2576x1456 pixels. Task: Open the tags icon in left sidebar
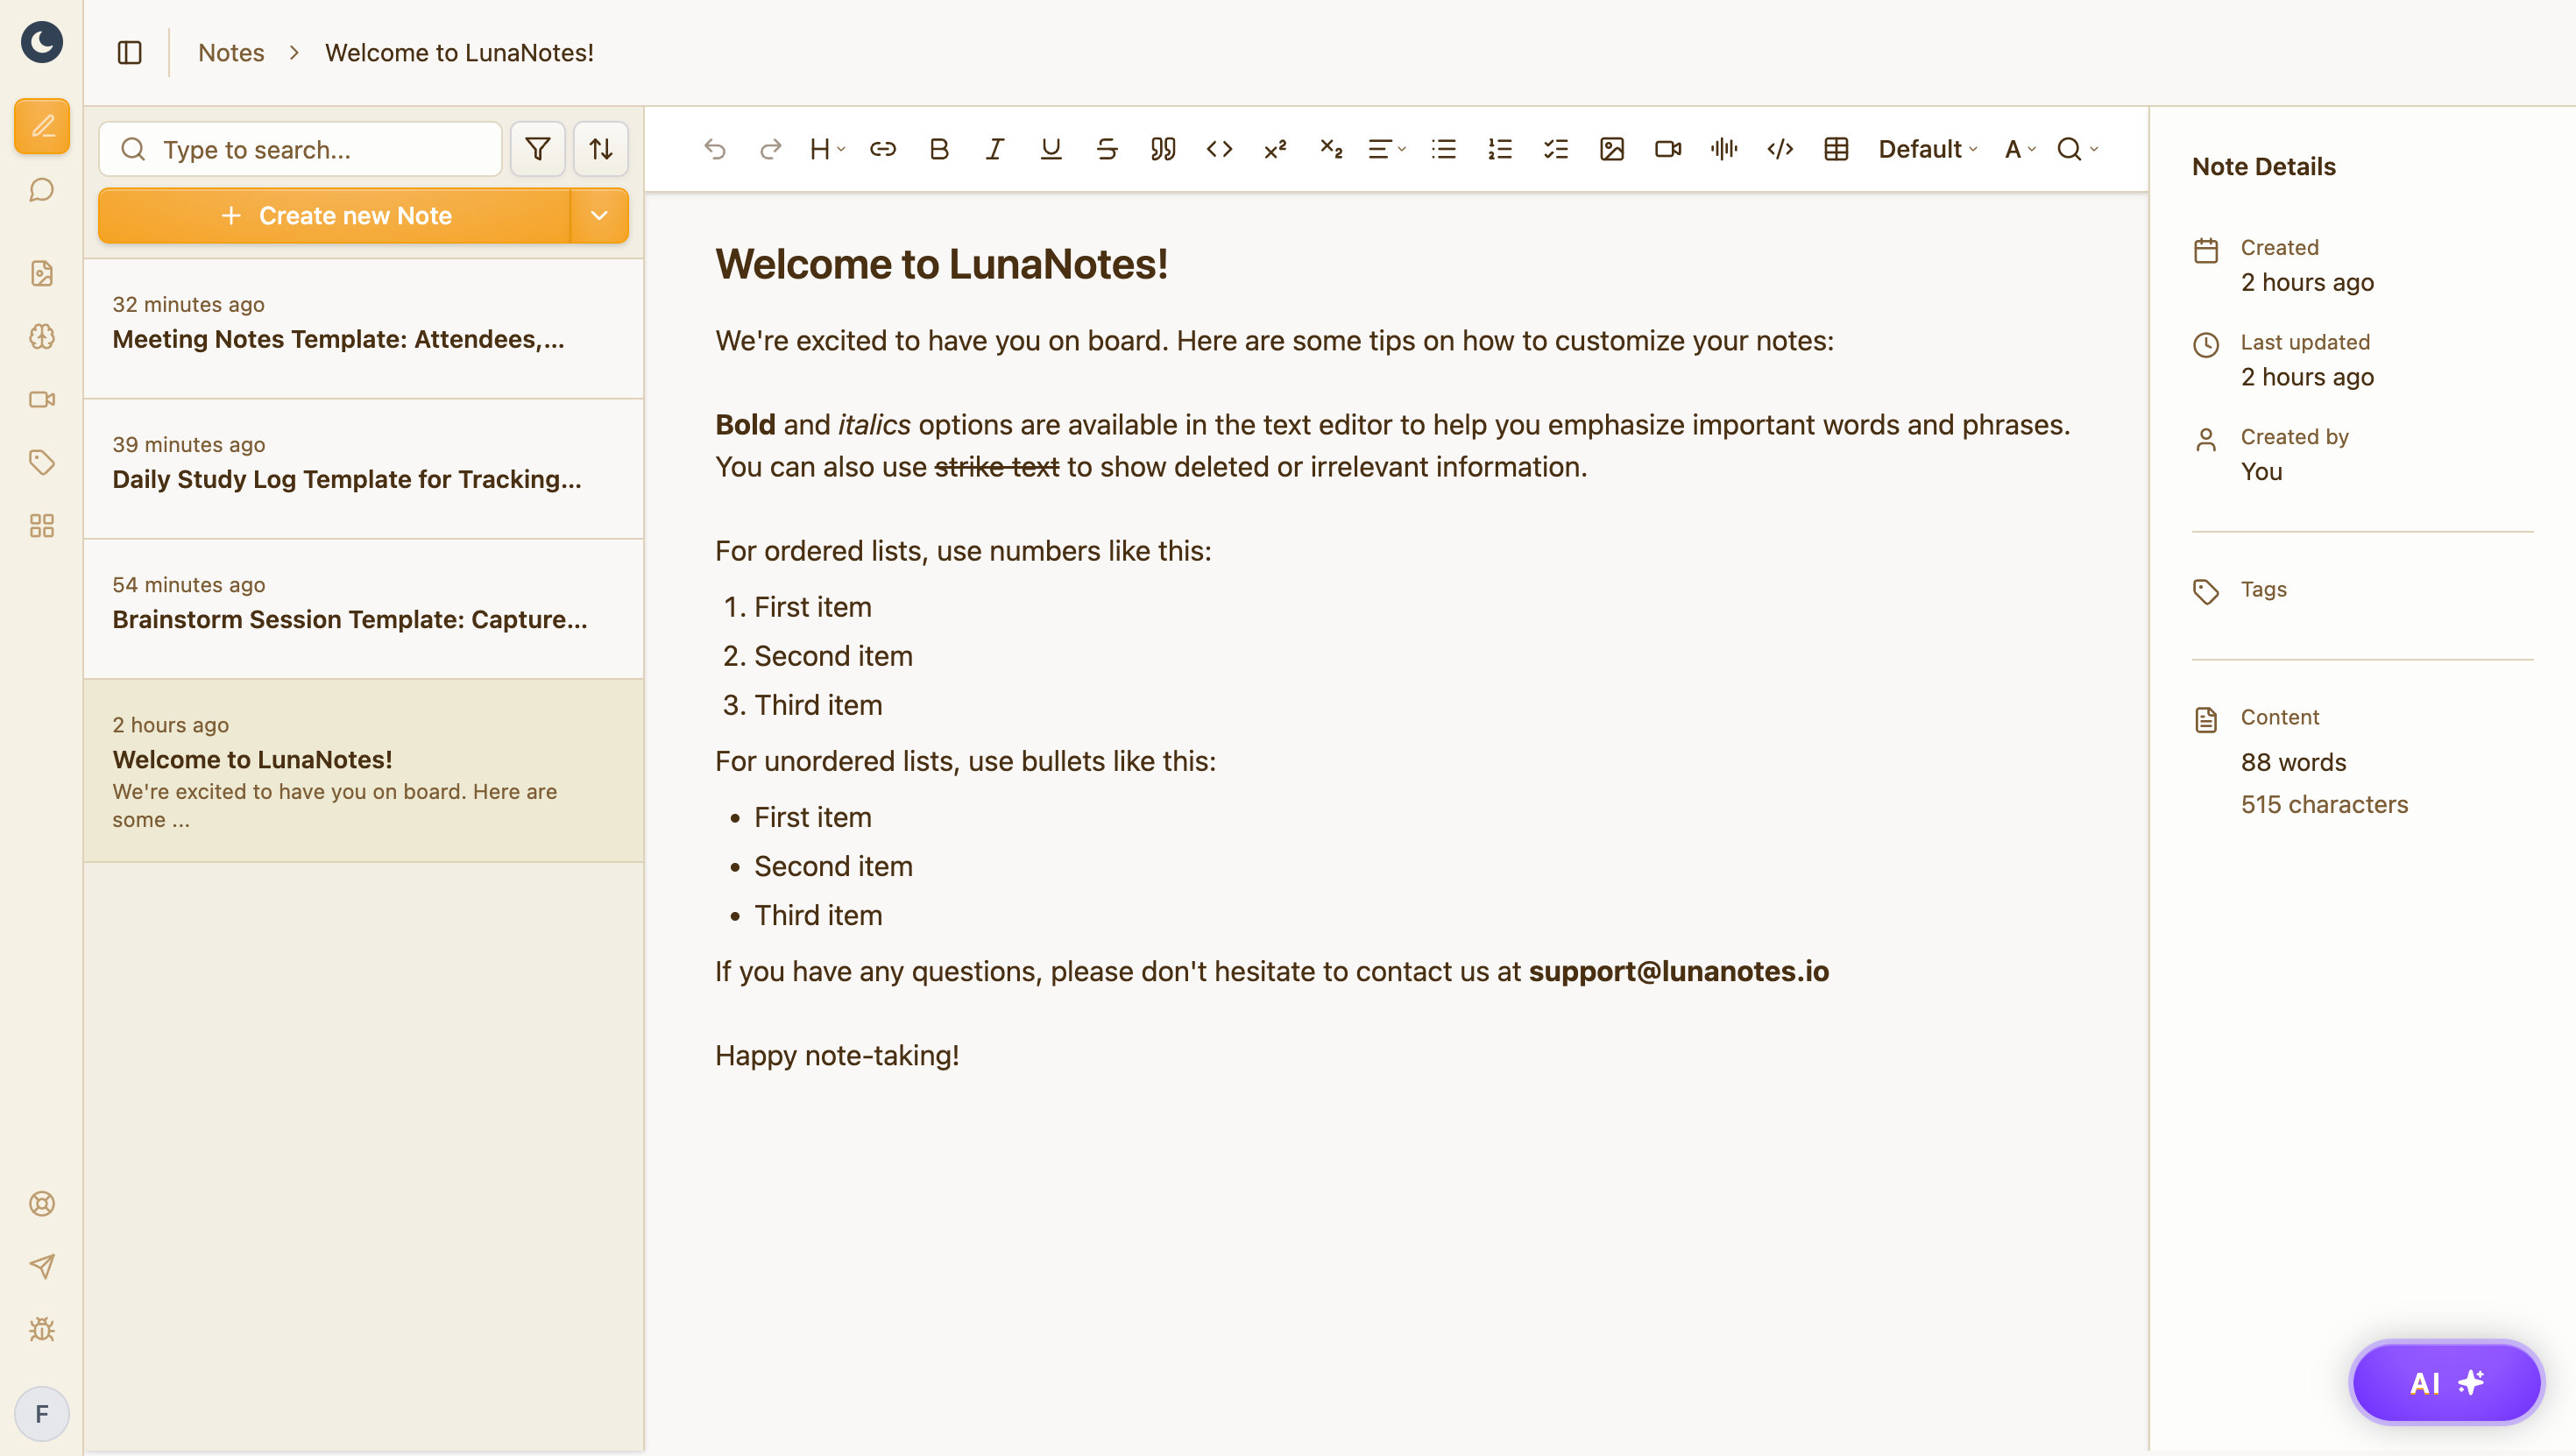42,462
